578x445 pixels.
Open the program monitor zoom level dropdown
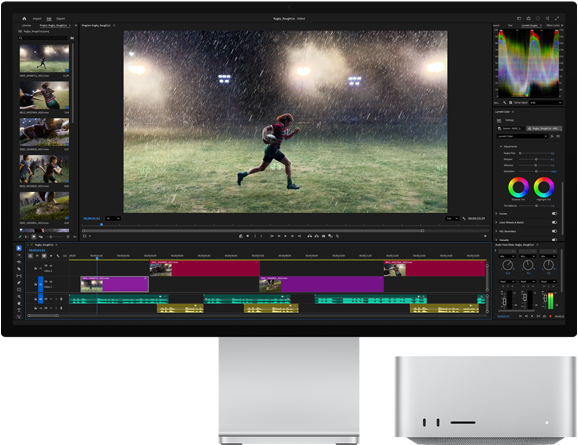tap(113, 218)
